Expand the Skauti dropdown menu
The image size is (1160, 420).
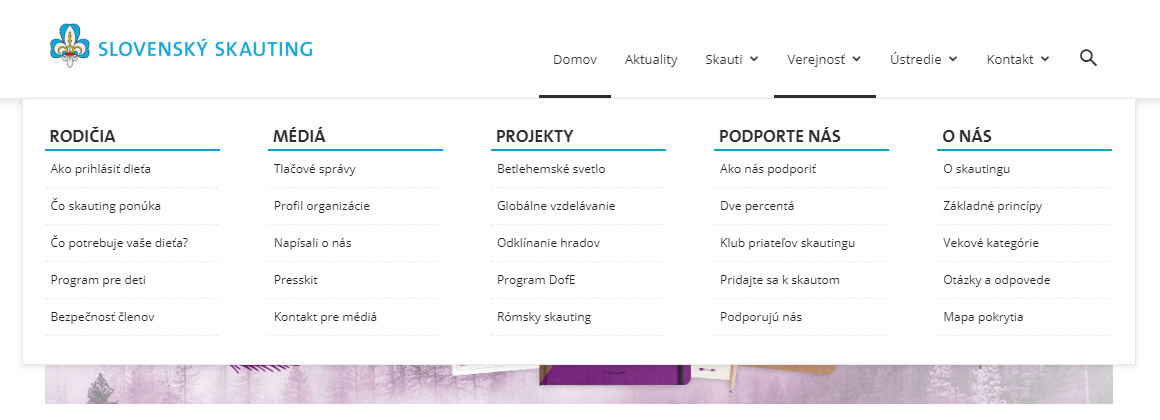click(x=731, y=59)
